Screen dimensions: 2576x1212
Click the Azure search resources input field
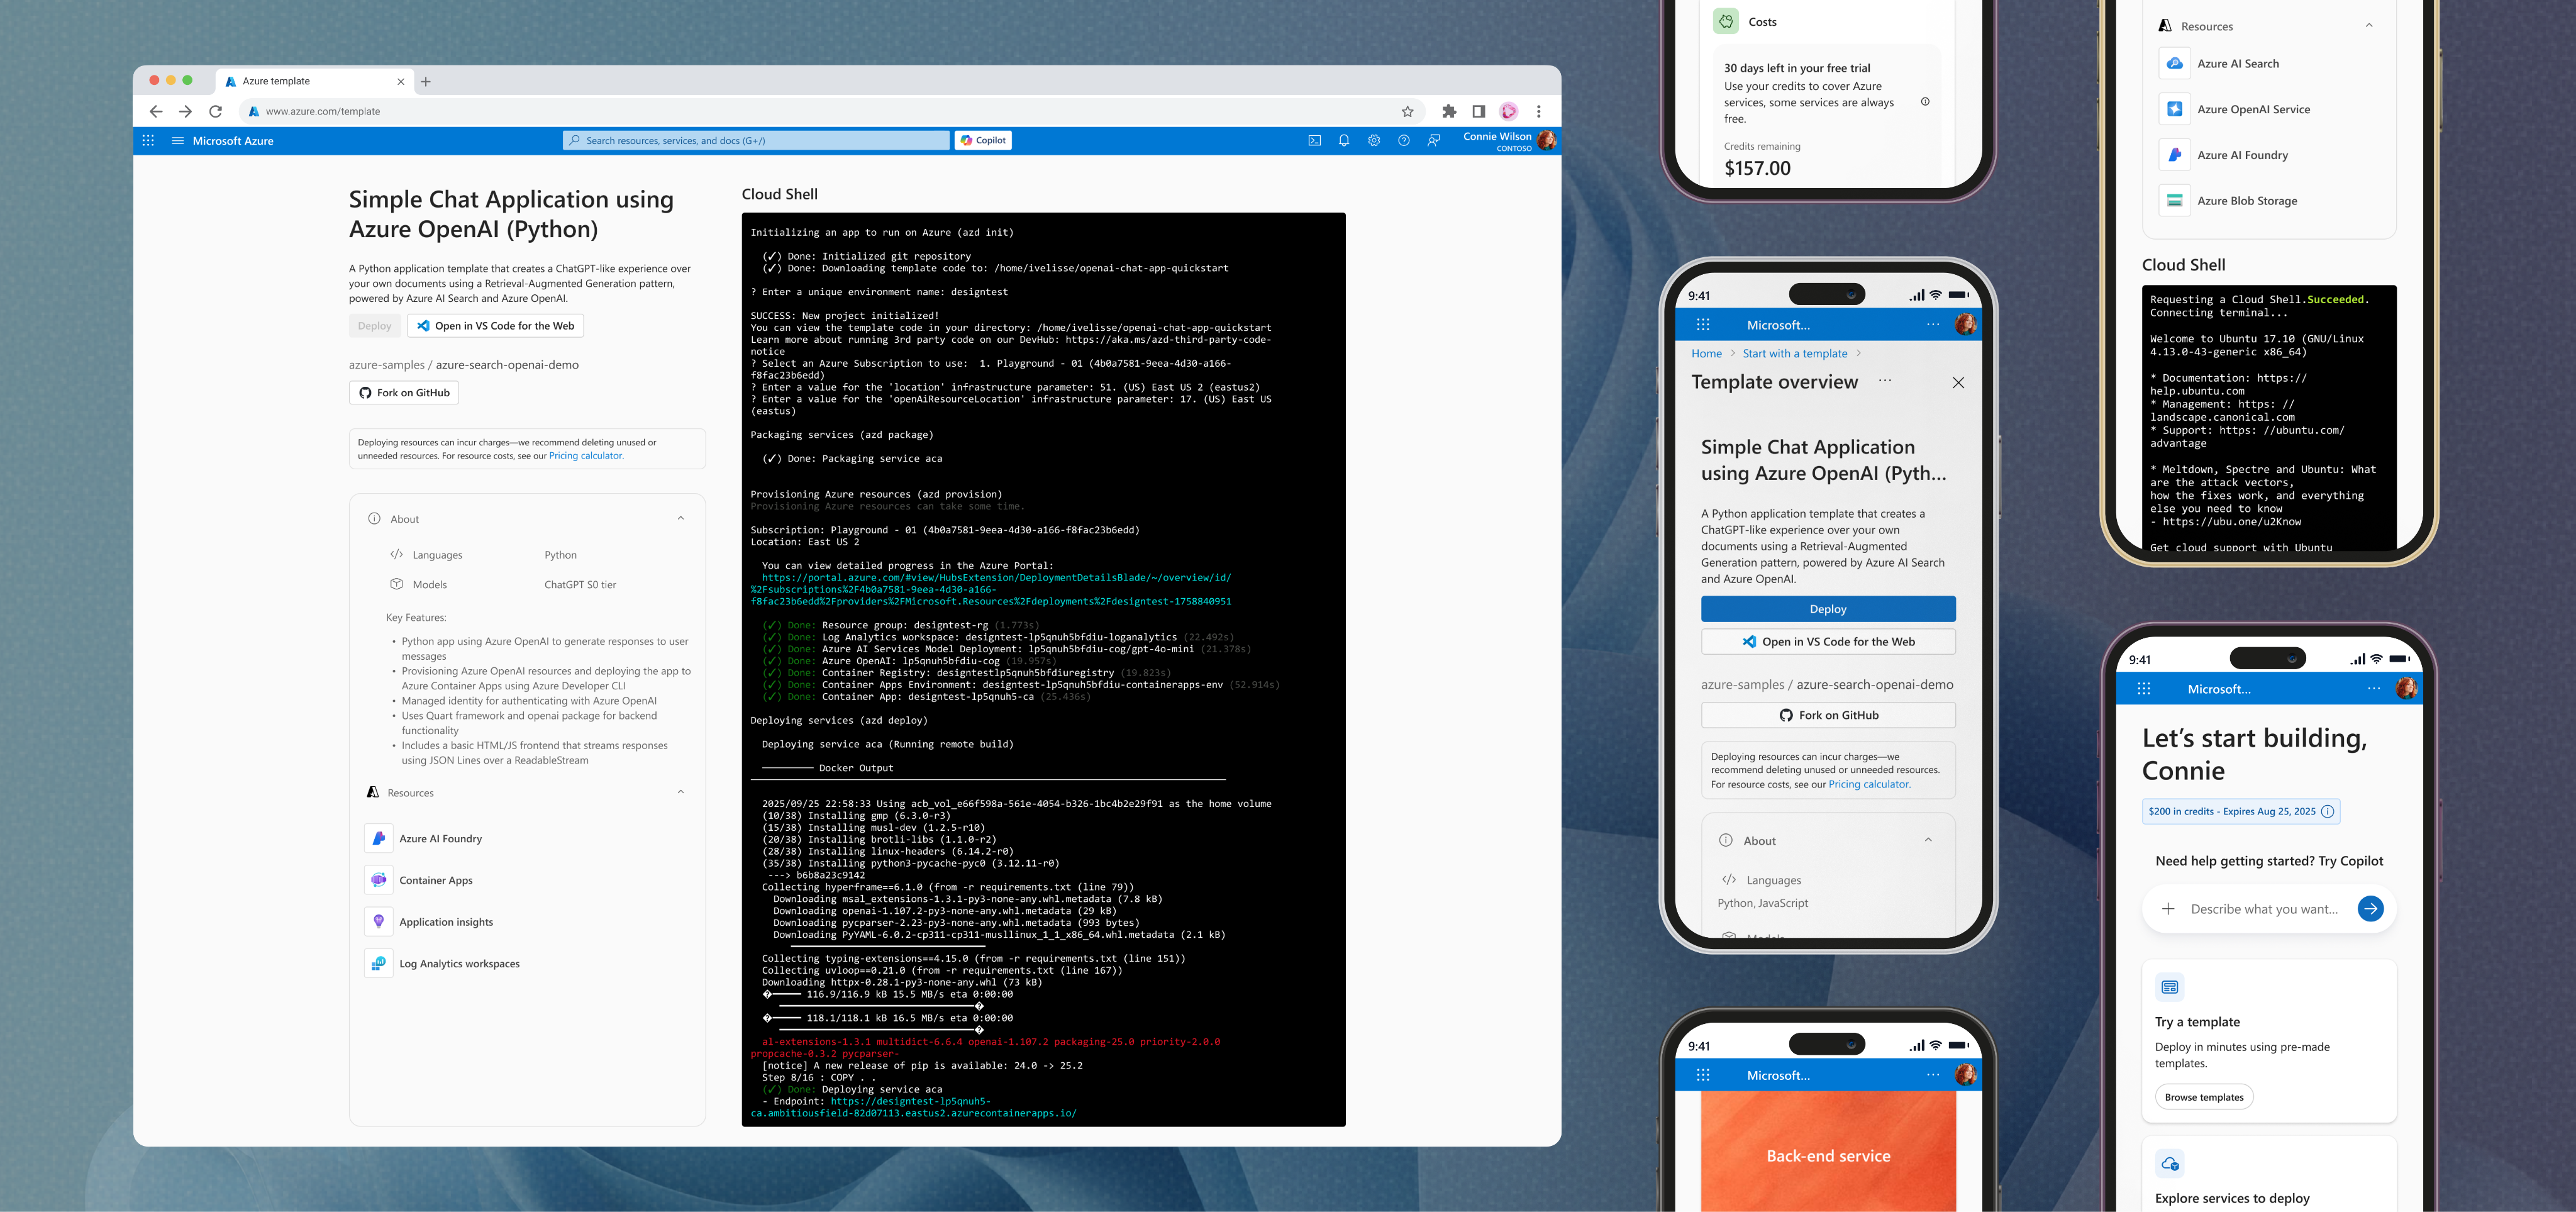tap(756, 141)
